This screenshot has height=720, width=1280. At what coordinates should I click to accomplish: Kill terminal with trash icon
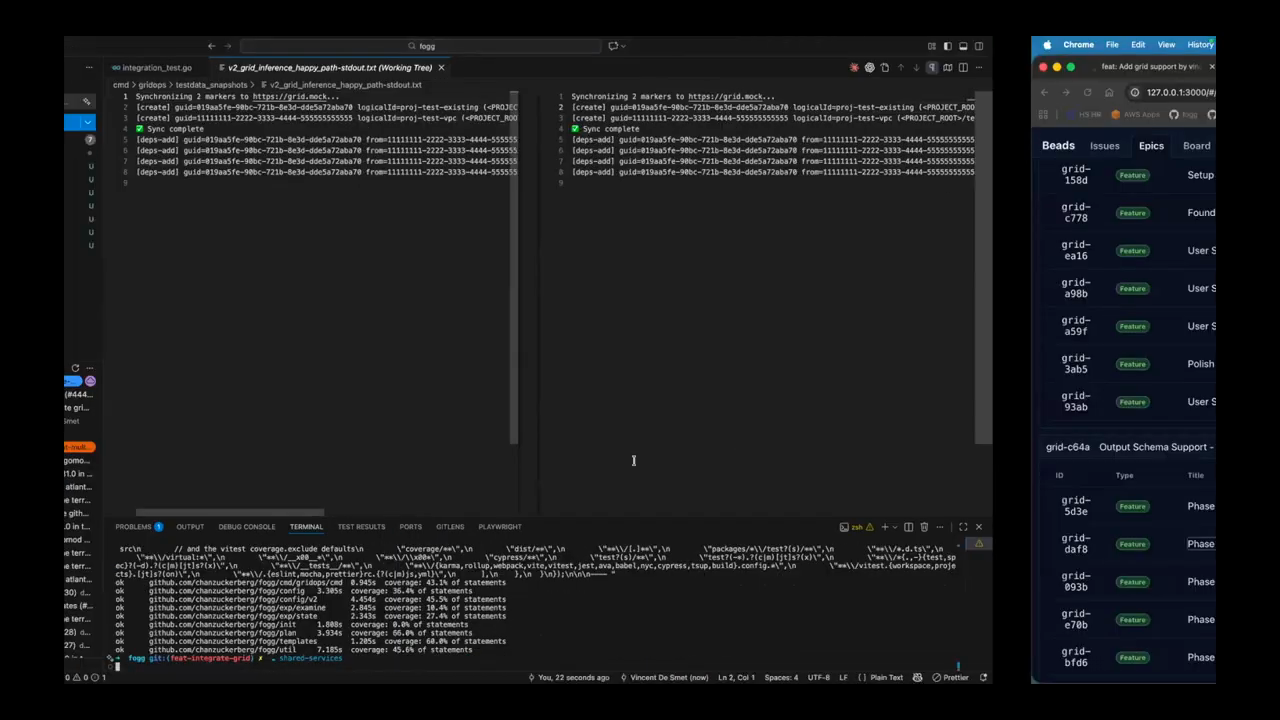pyautogui.click(x=924, y=527)
